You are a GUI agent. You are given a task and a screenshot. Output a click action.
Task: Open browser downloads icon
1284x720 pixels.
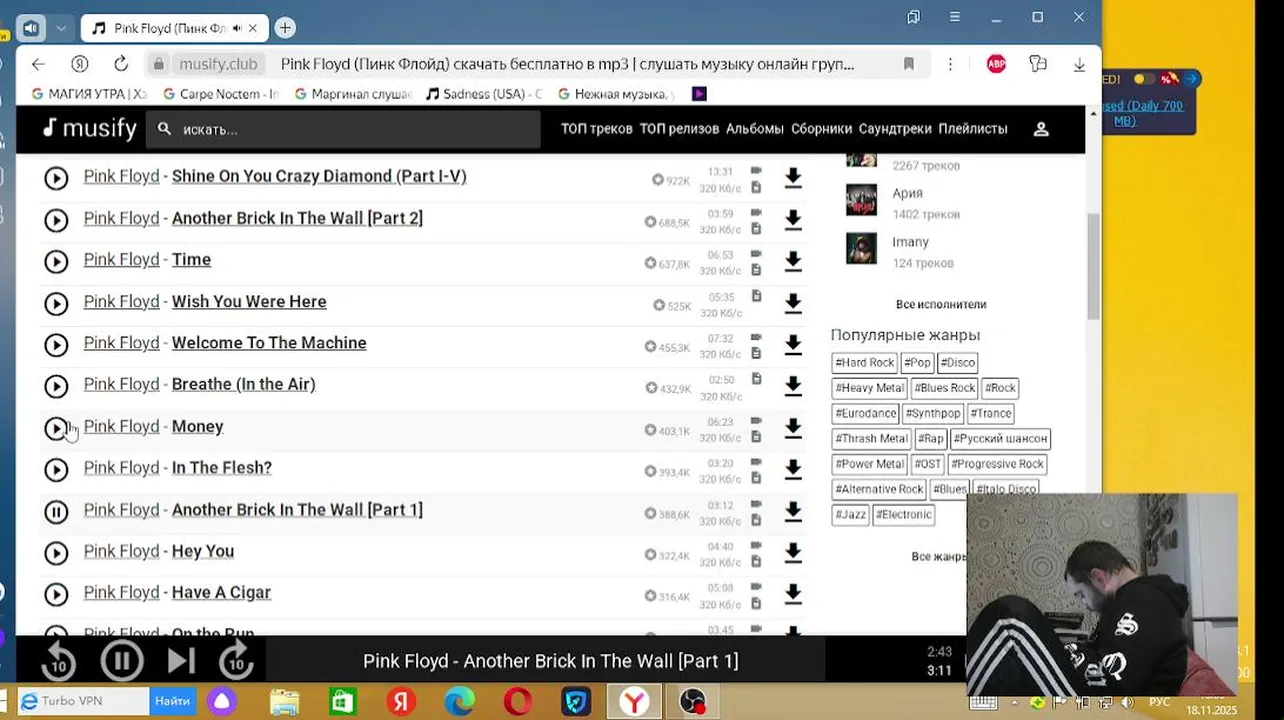1079,64
